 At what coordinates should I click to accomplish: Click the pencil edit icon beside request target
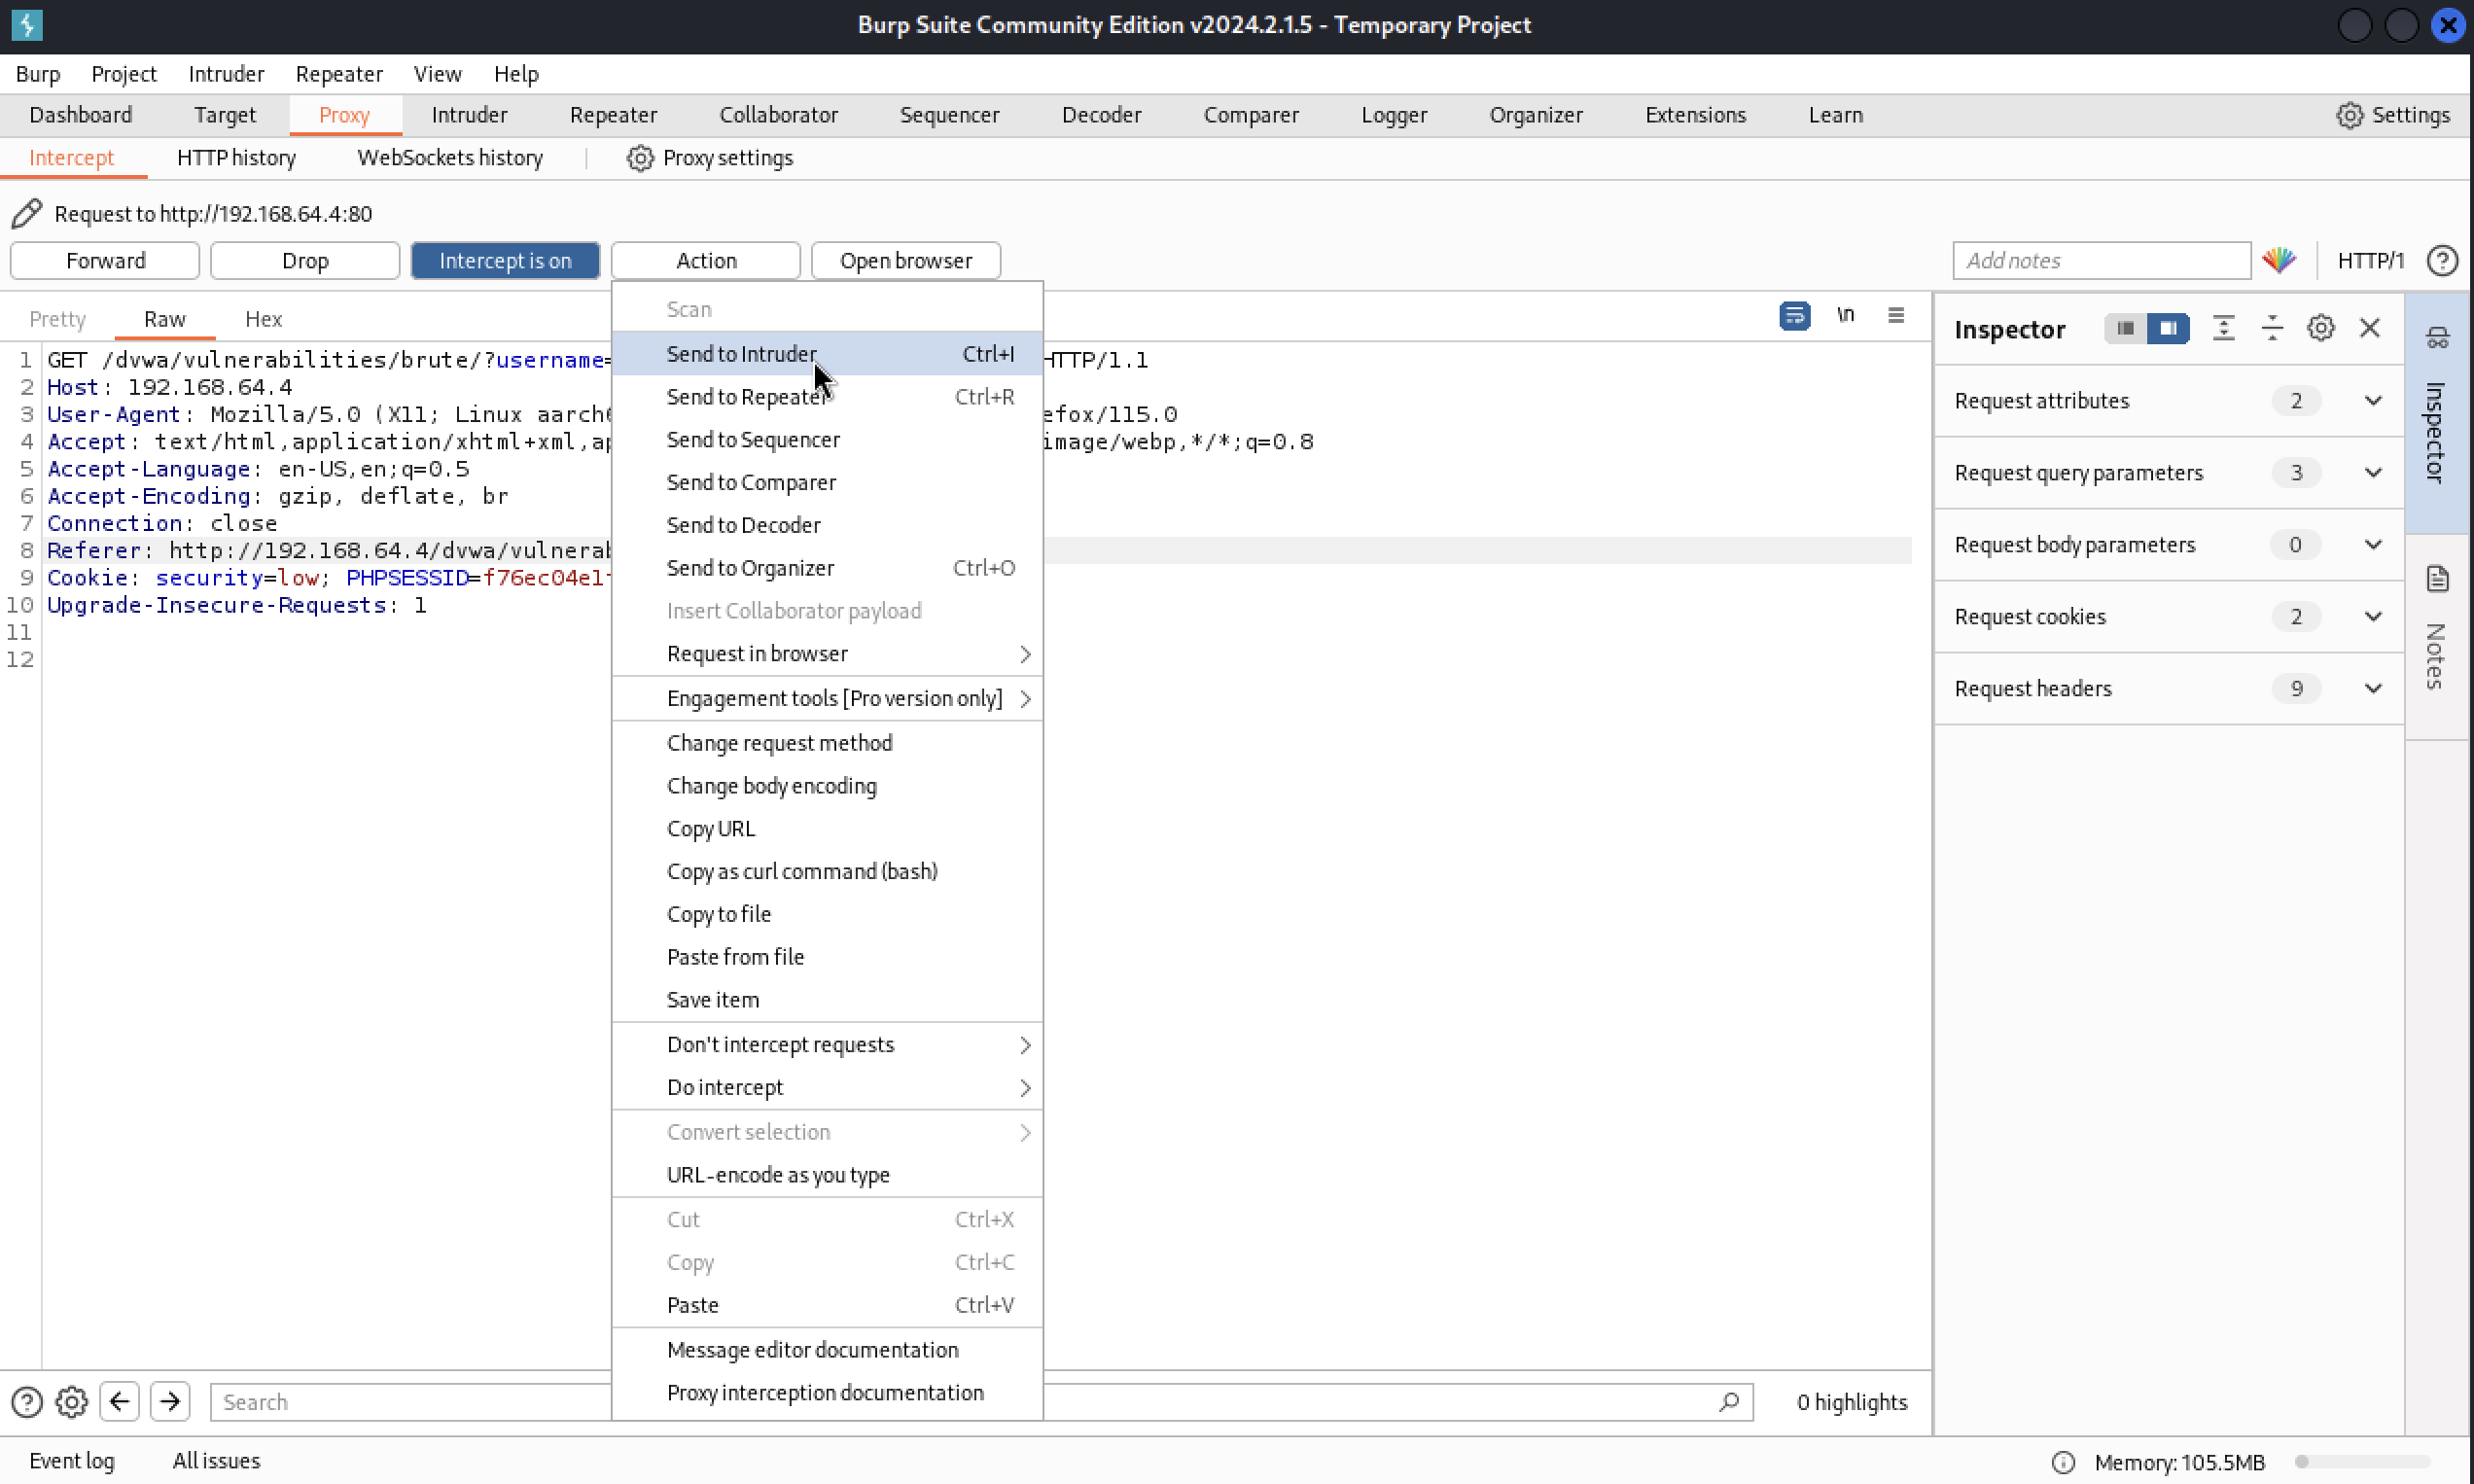27,213
